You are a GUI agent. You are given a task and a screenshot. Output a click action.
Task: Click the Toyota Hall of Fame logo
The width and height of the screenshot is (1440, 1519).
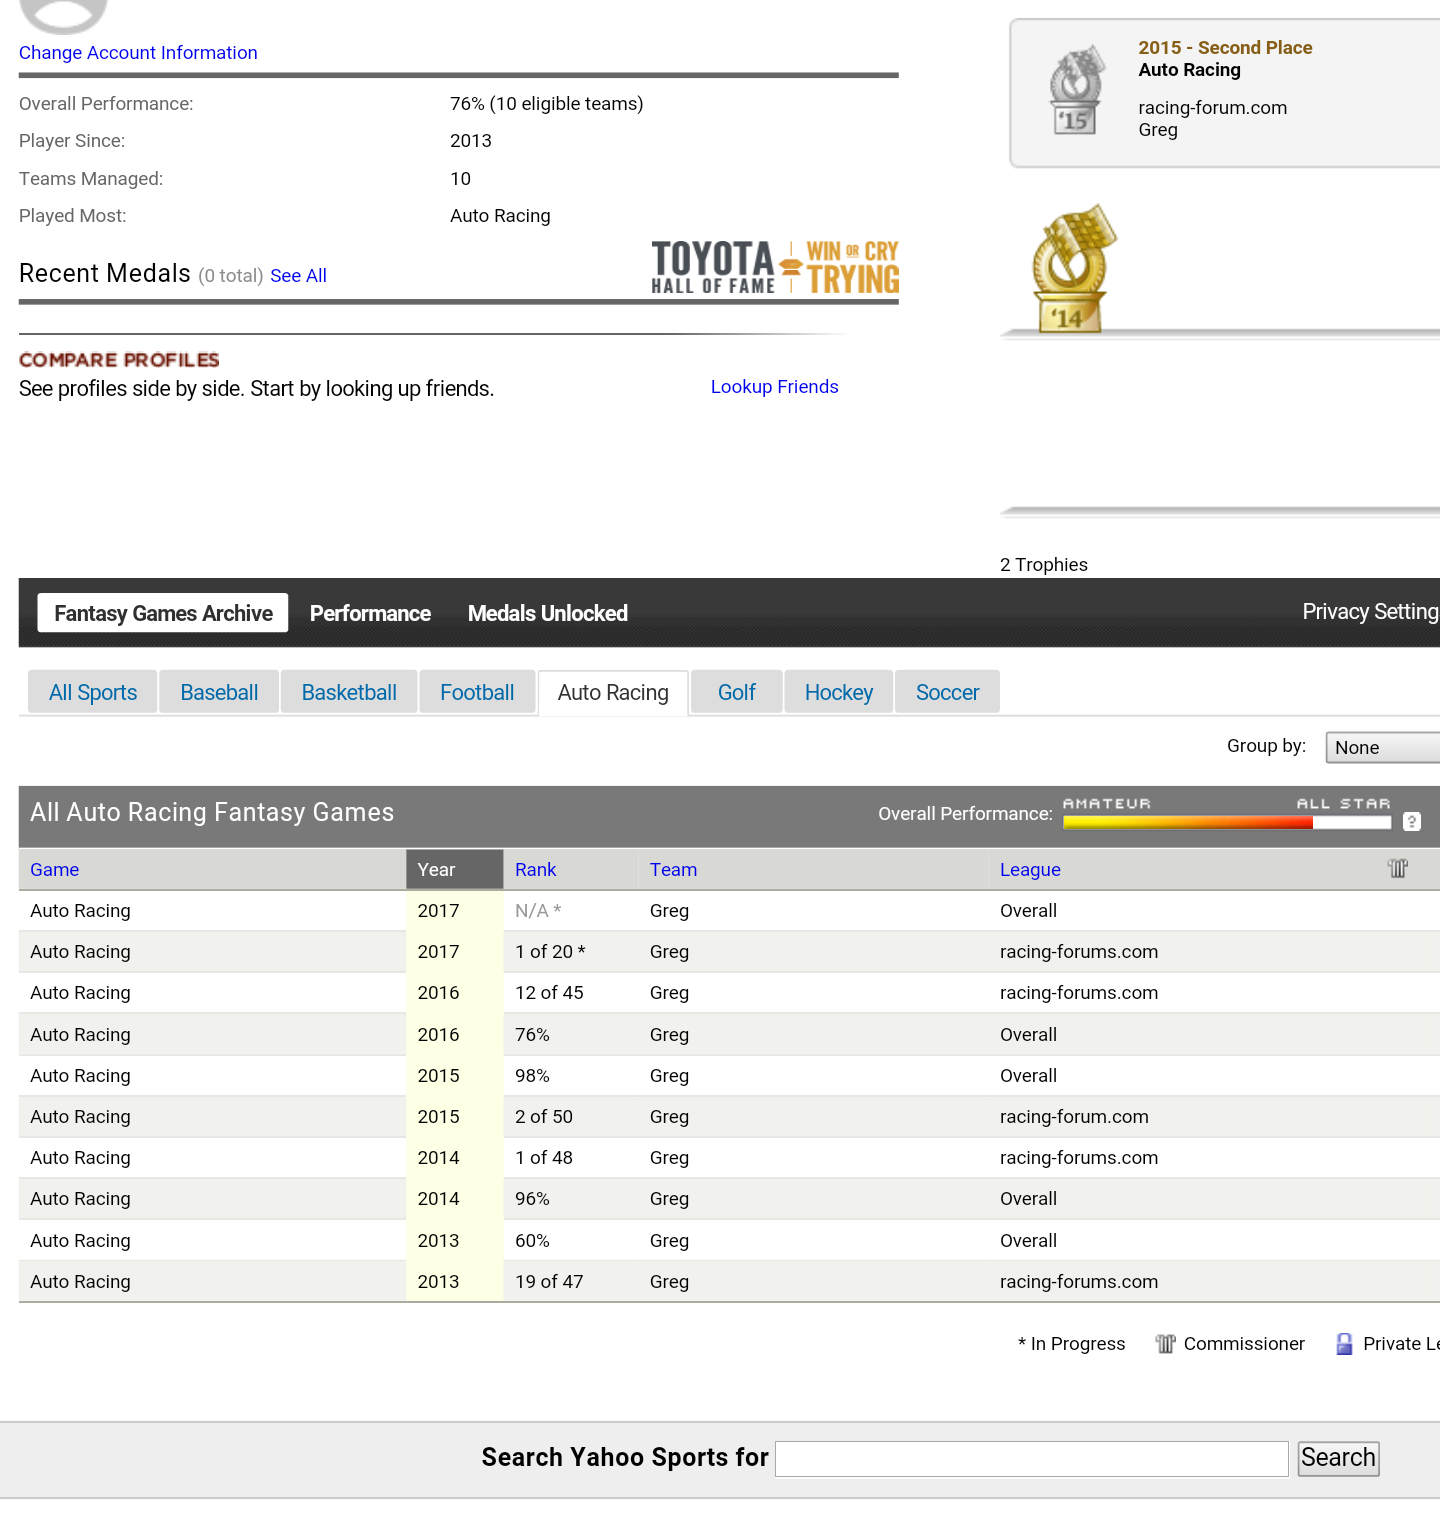(x=774, y=267)
